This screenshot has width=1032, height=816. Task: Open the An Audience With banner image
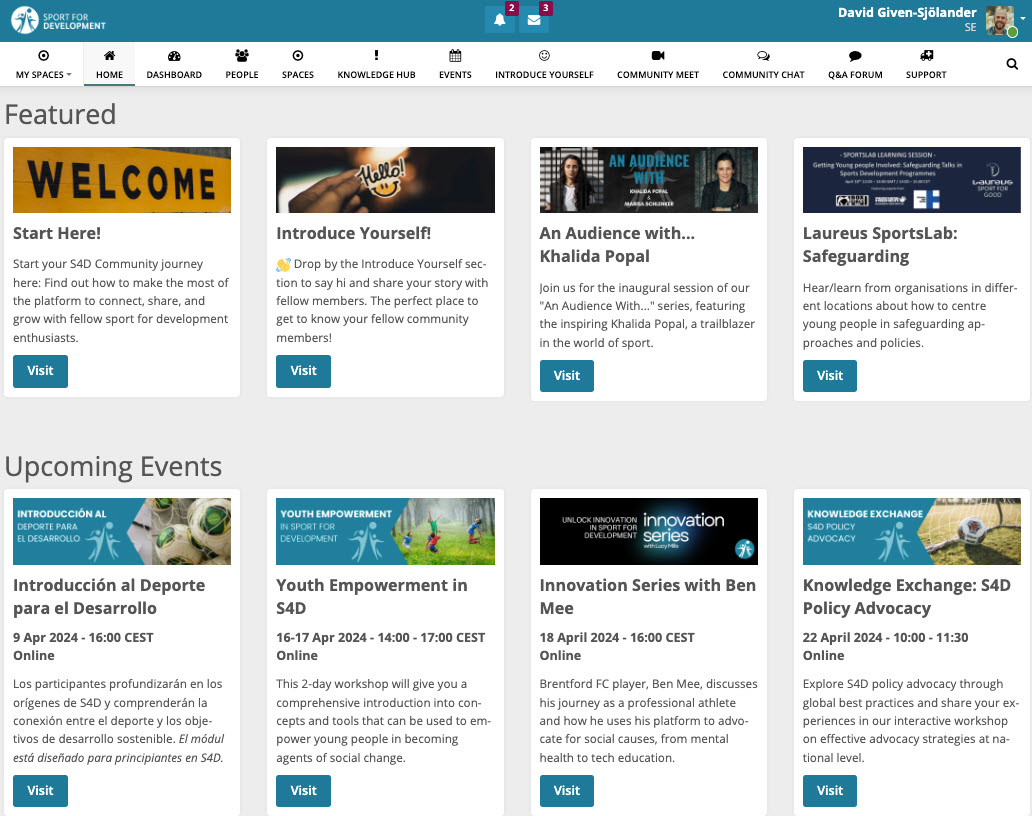coord(648,180)
